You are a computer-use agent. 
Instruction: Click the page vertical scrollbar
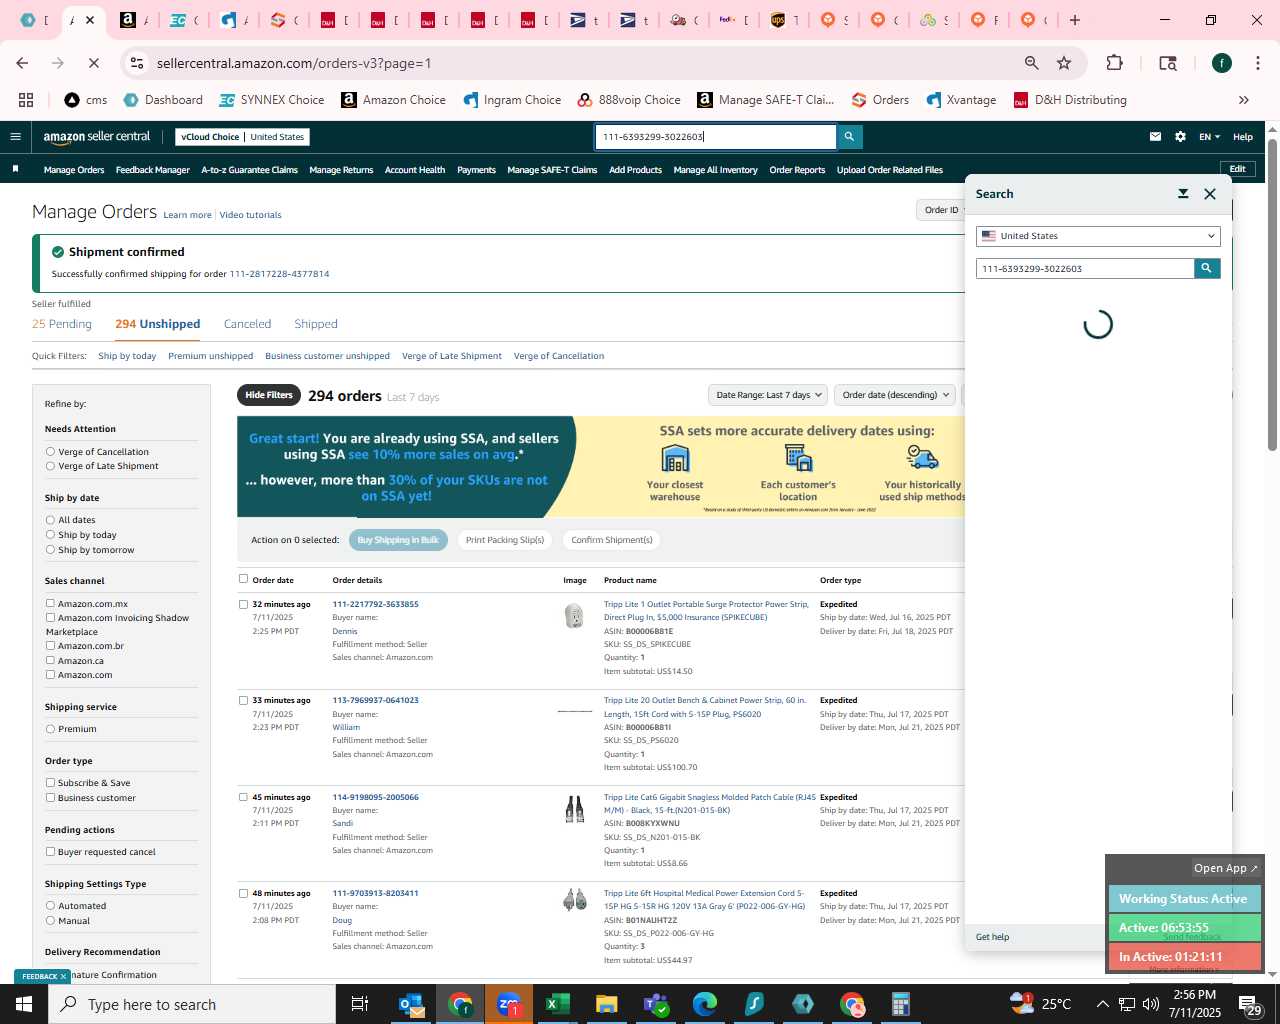[x=1273, y=296]
